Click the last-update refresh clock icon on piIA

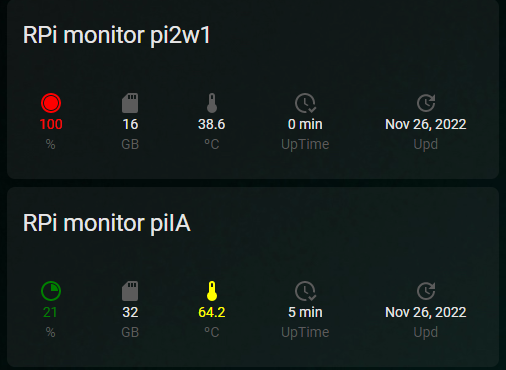pyautogui.click(x=426, y=291)
